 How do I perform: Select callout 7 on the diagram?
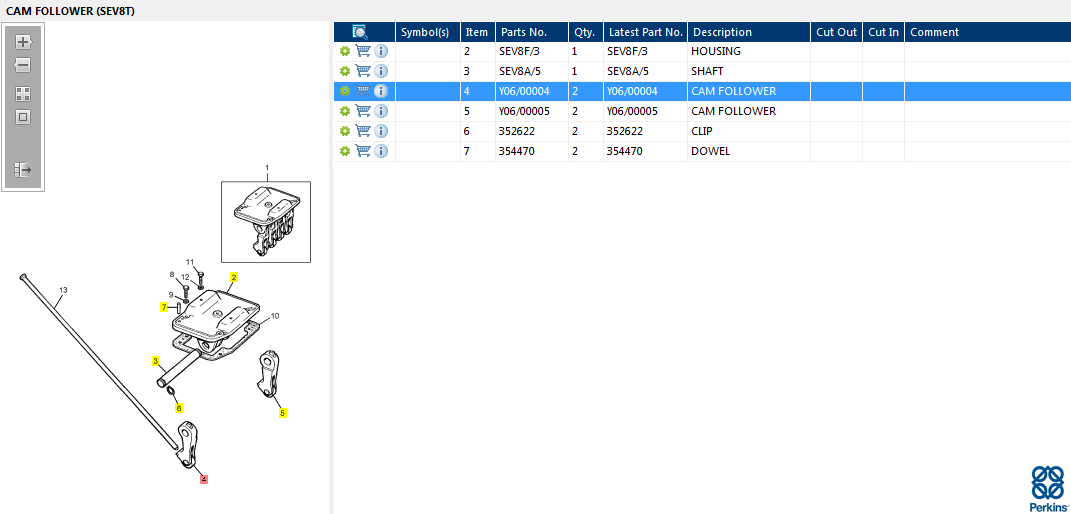[164, 307]
